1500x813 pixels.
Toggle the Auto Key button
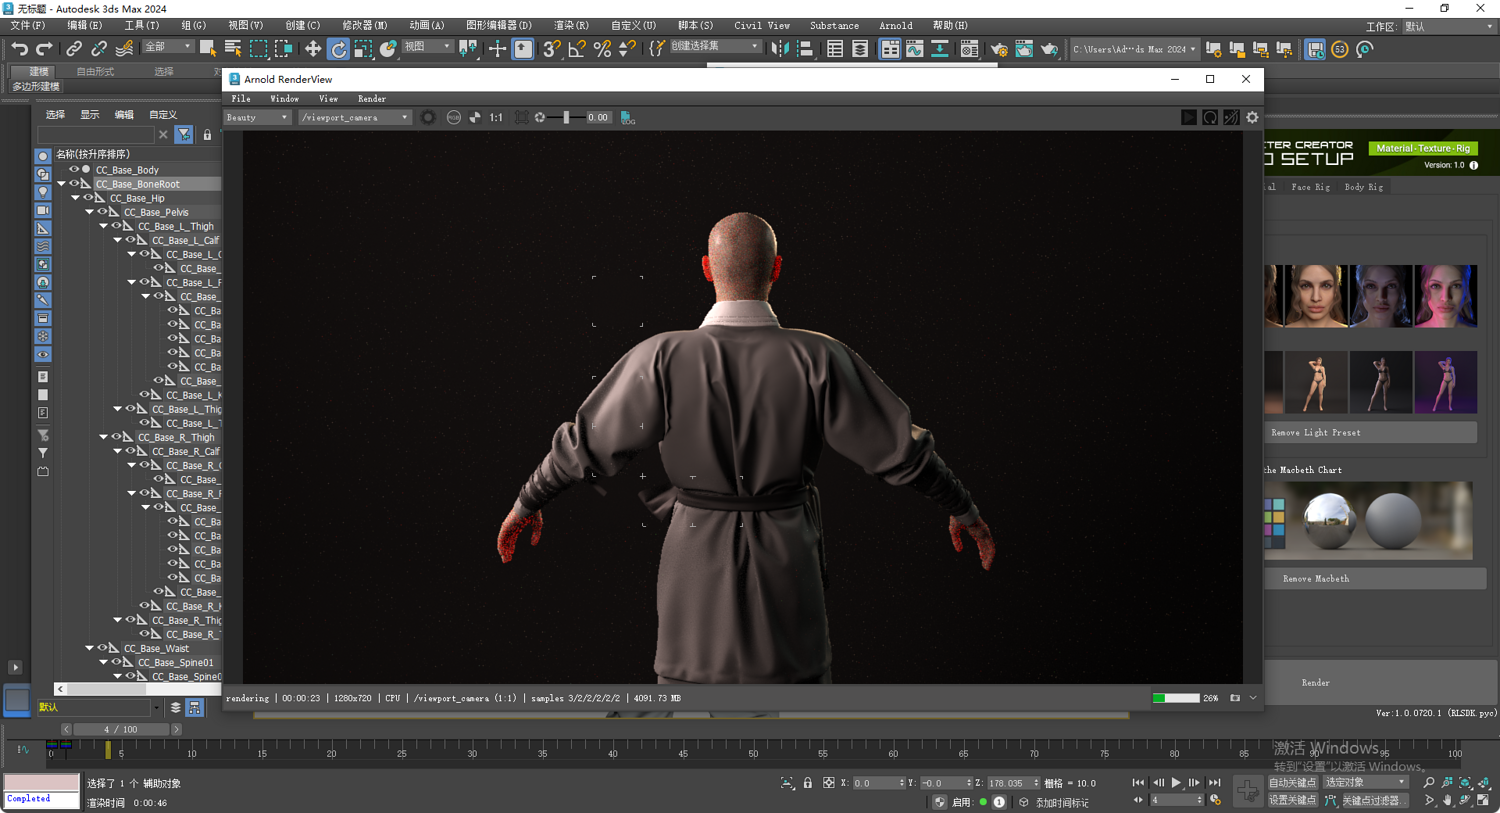pyautogui.click(x=1292, y=783)
